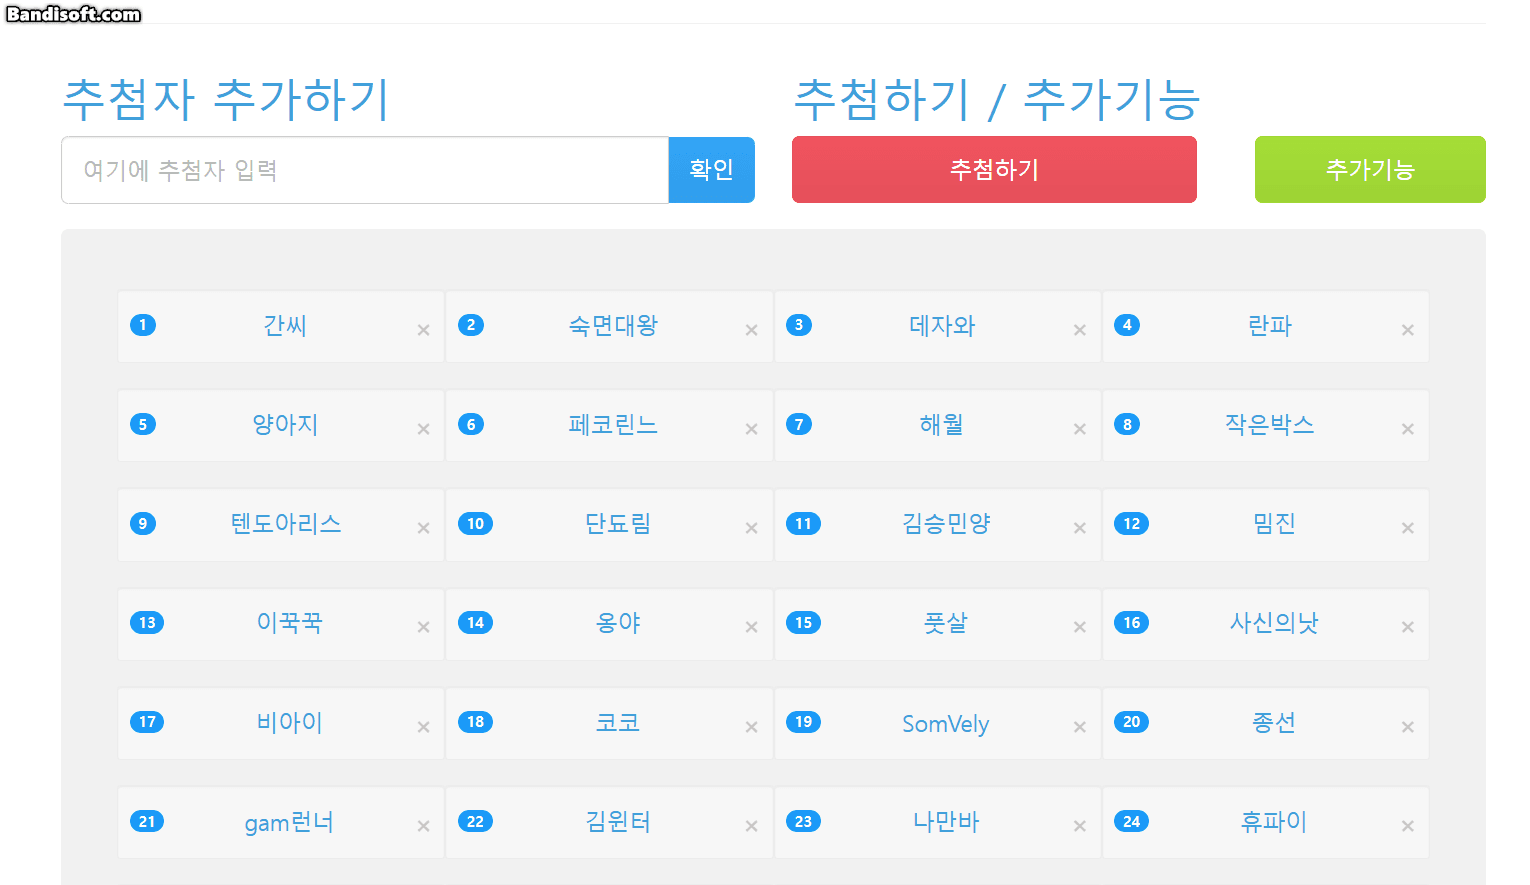
Task: Select the name 풋살
Action: coord(946,622)
